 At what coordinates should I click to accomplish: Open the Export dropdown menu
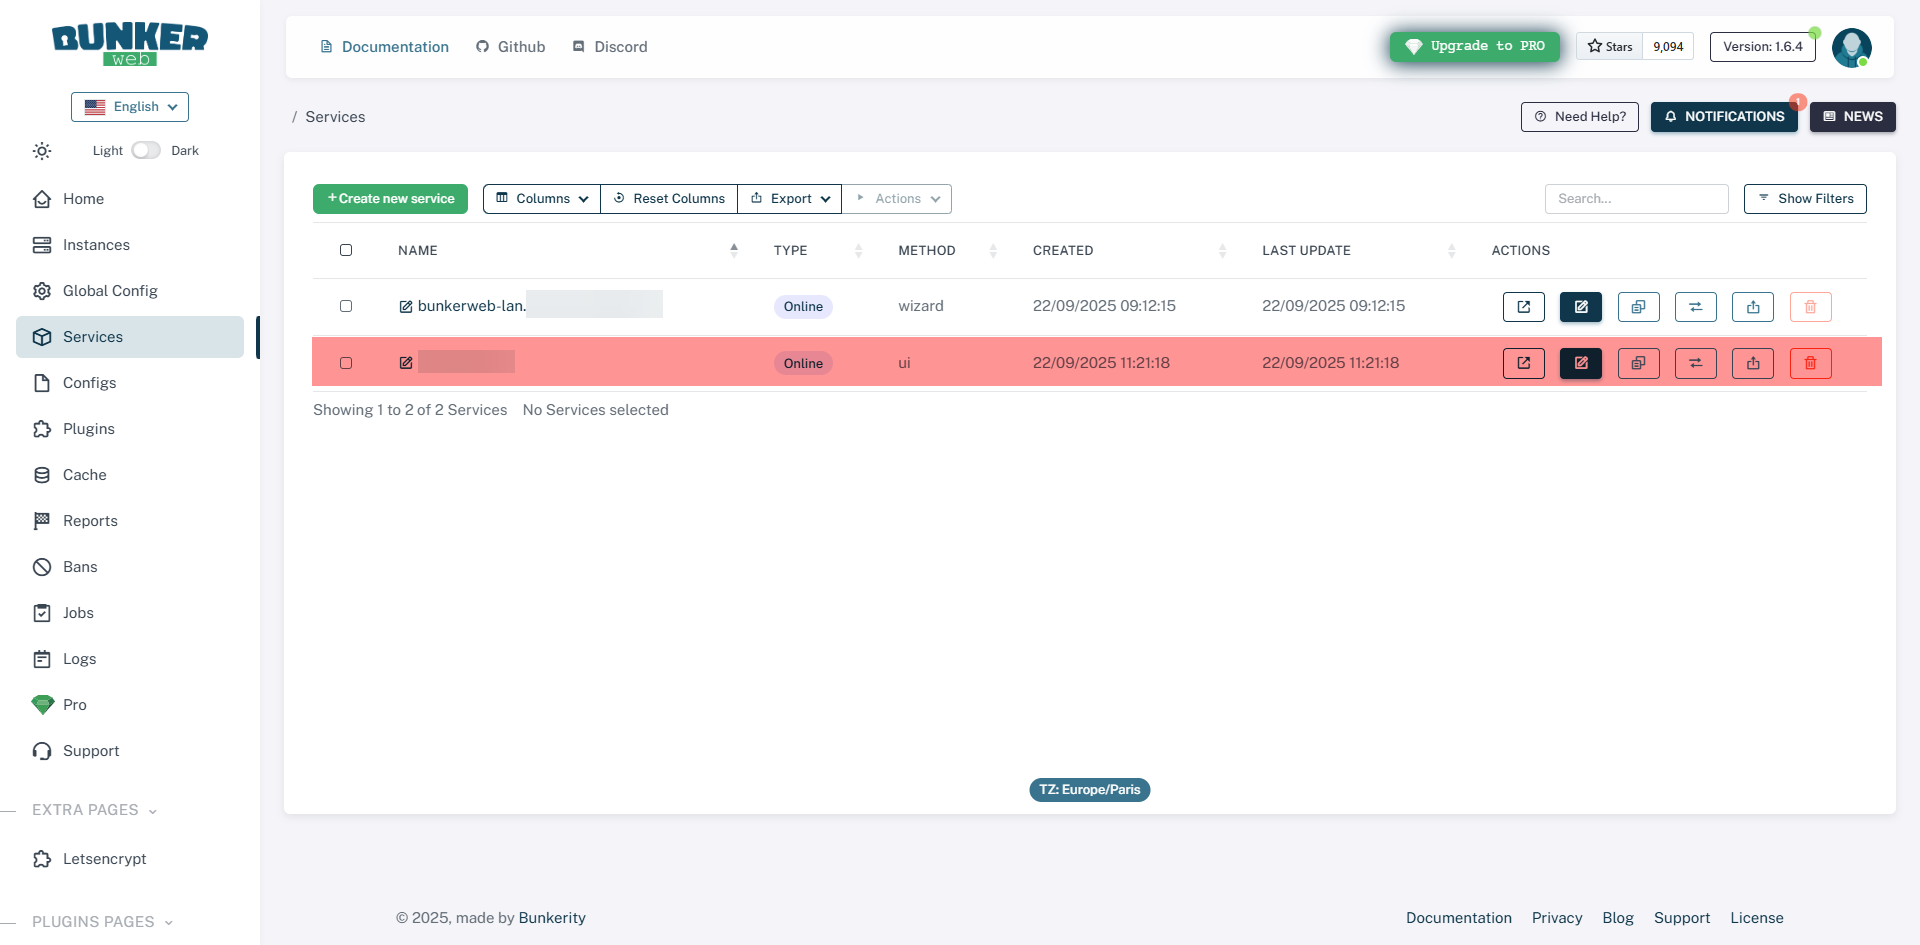point(790,199)
